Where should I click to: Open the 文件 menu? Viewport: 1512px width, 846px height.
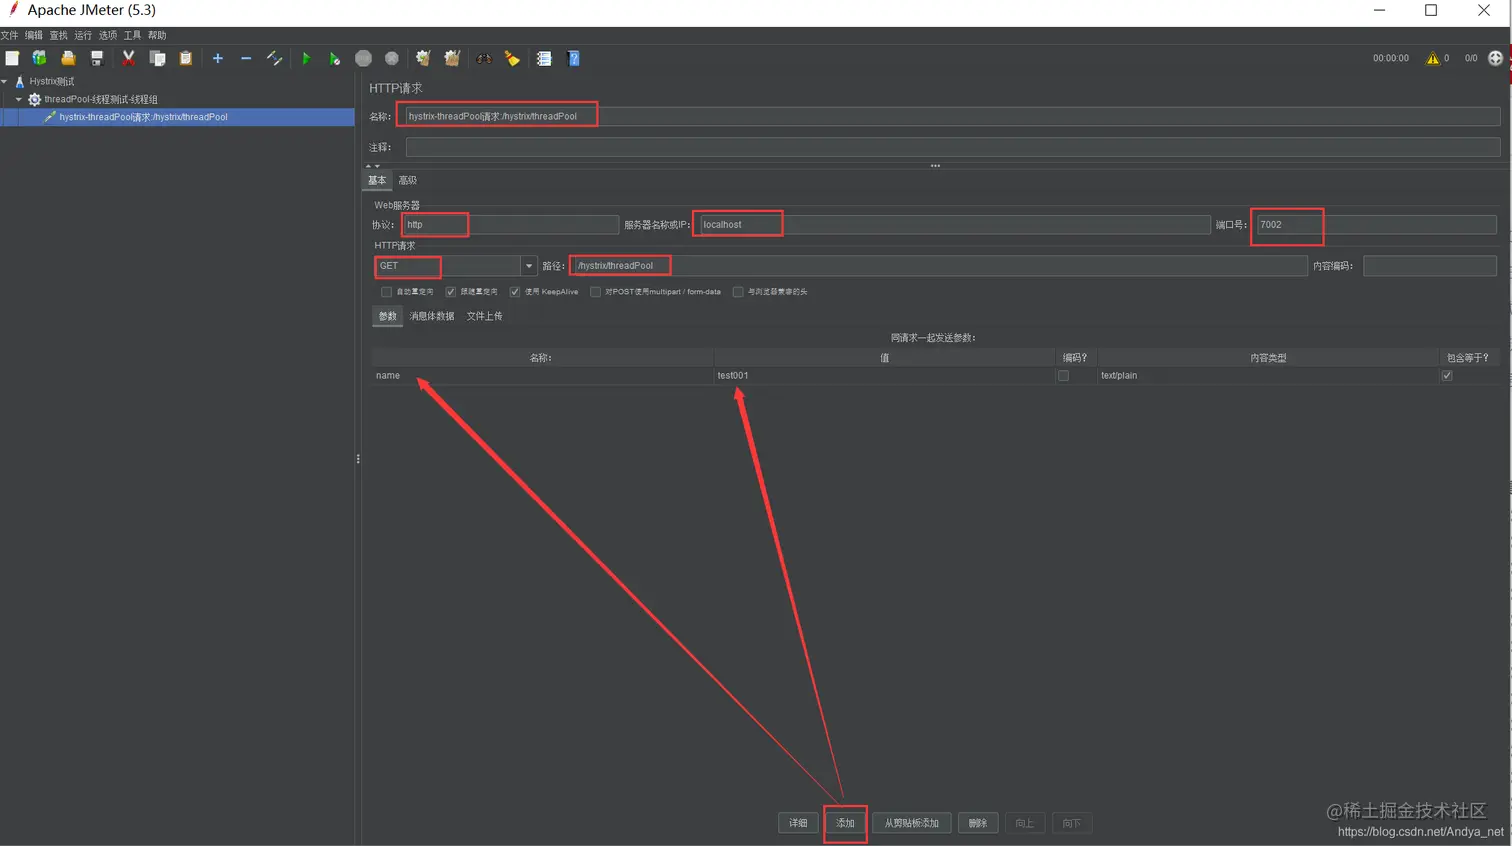(9, 35)
